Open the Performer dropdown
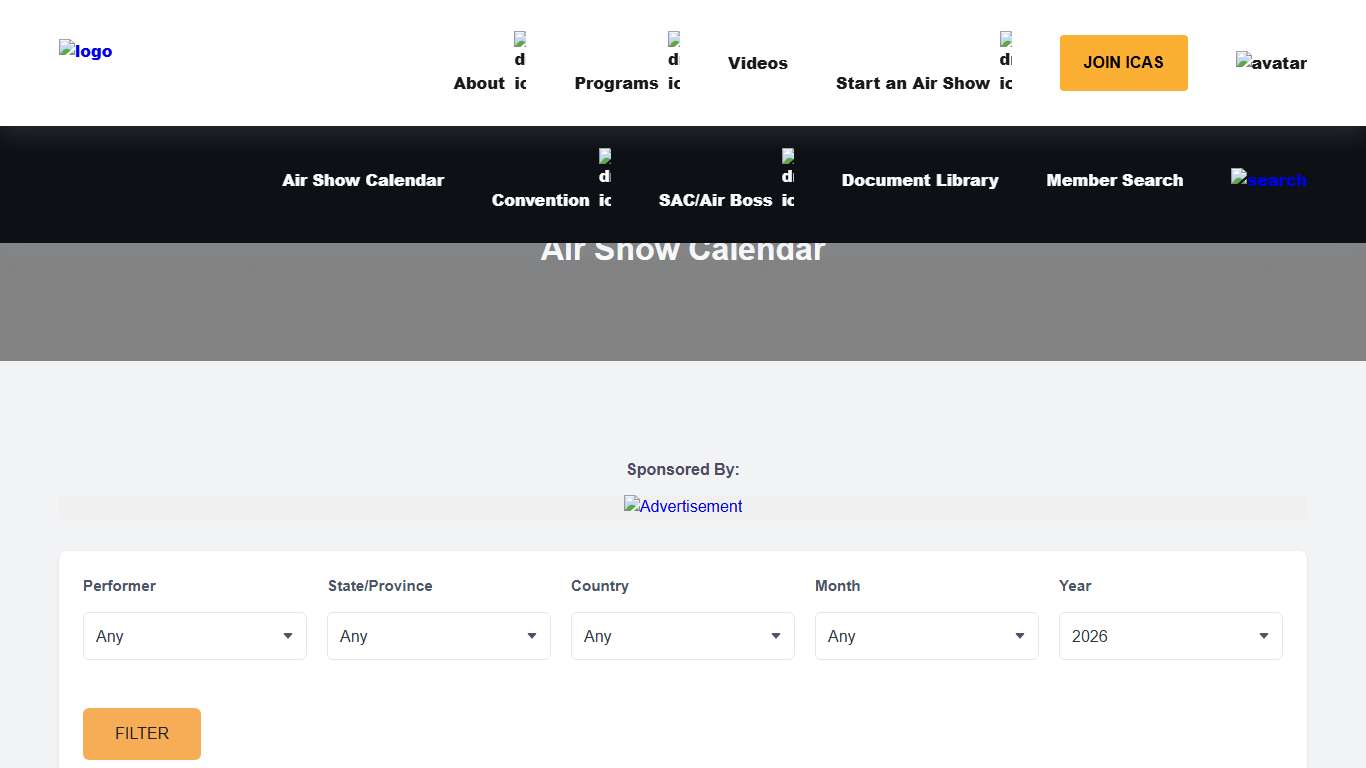The width and height of the screenshot is (1366, 768). (x=194, y=636)
